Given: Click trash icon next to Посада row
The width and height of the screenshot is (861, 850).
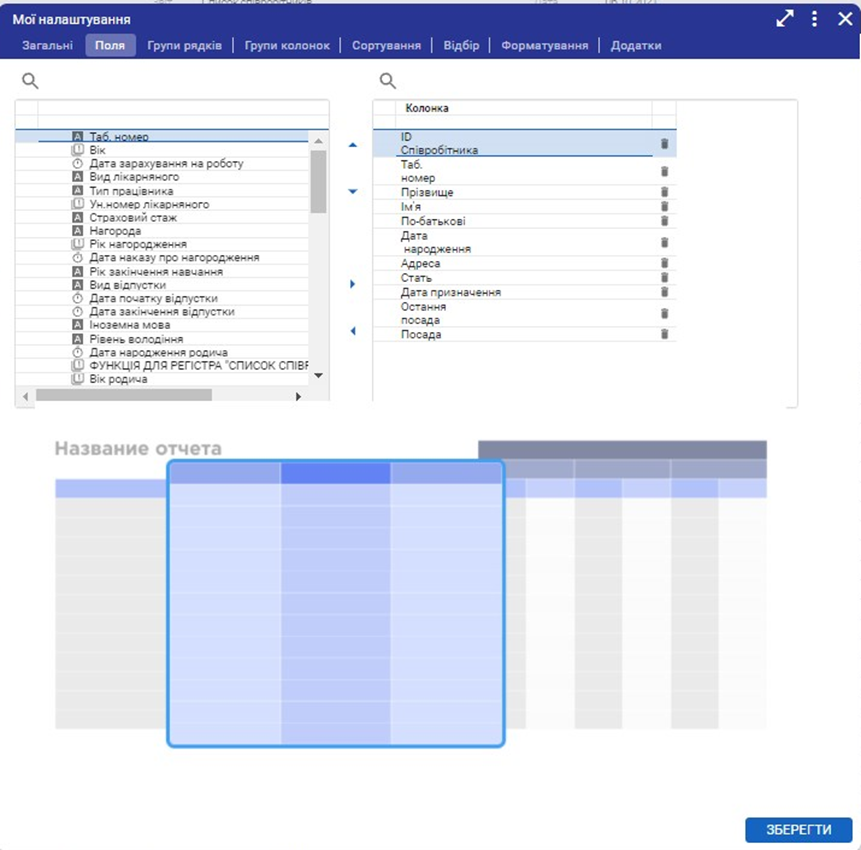Looking at the screenshot, I should (664, 334).
